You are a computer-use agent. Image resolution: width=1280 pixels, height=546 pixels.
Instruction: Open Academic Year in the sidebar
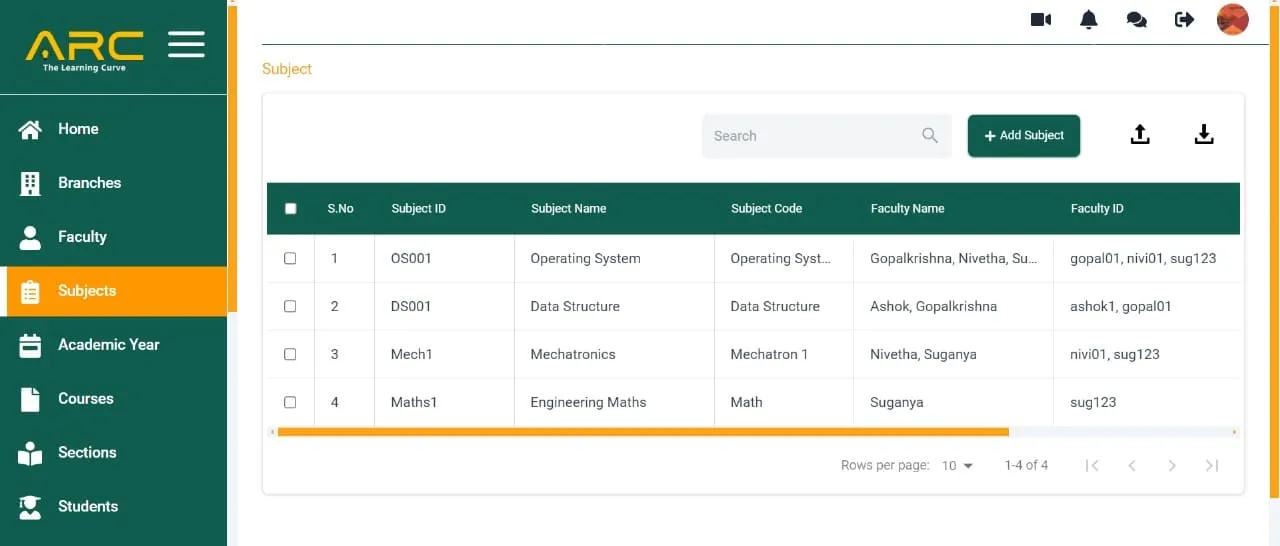113,345
